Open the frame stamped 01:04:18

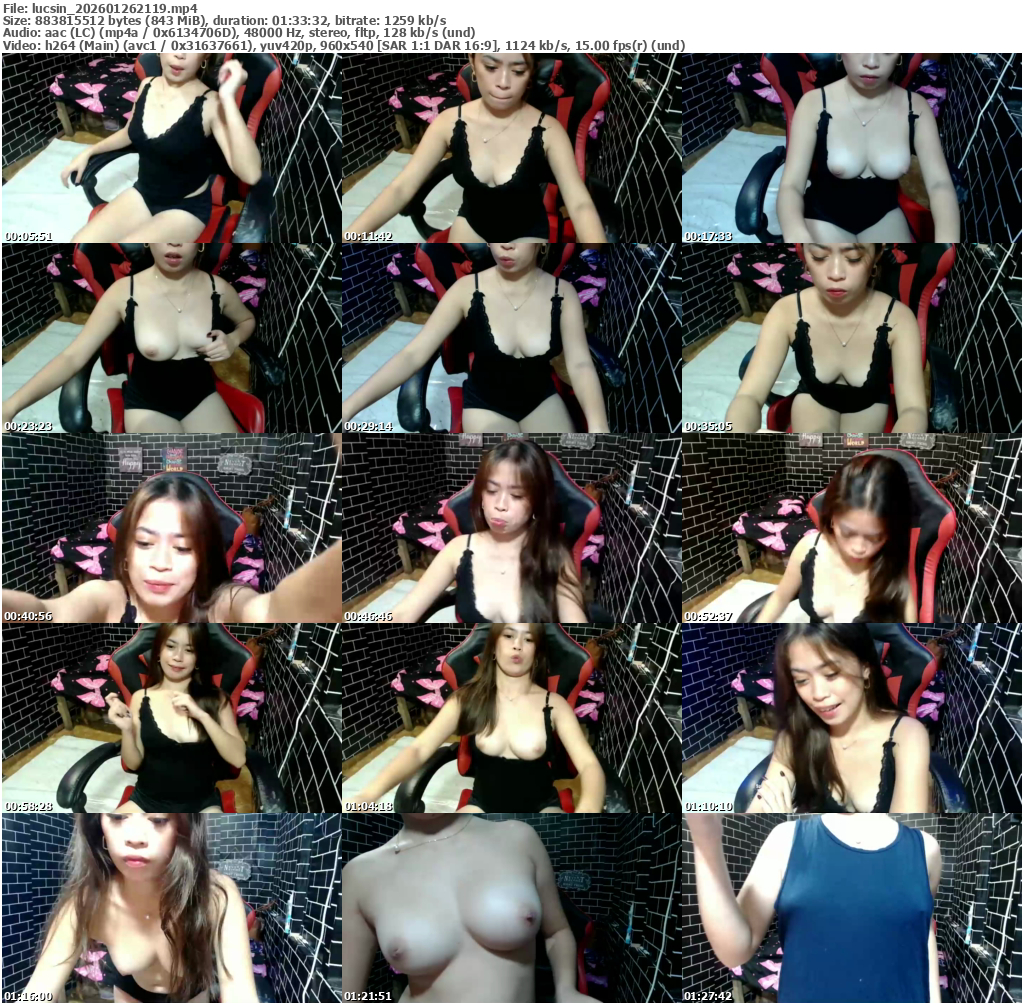511,718
